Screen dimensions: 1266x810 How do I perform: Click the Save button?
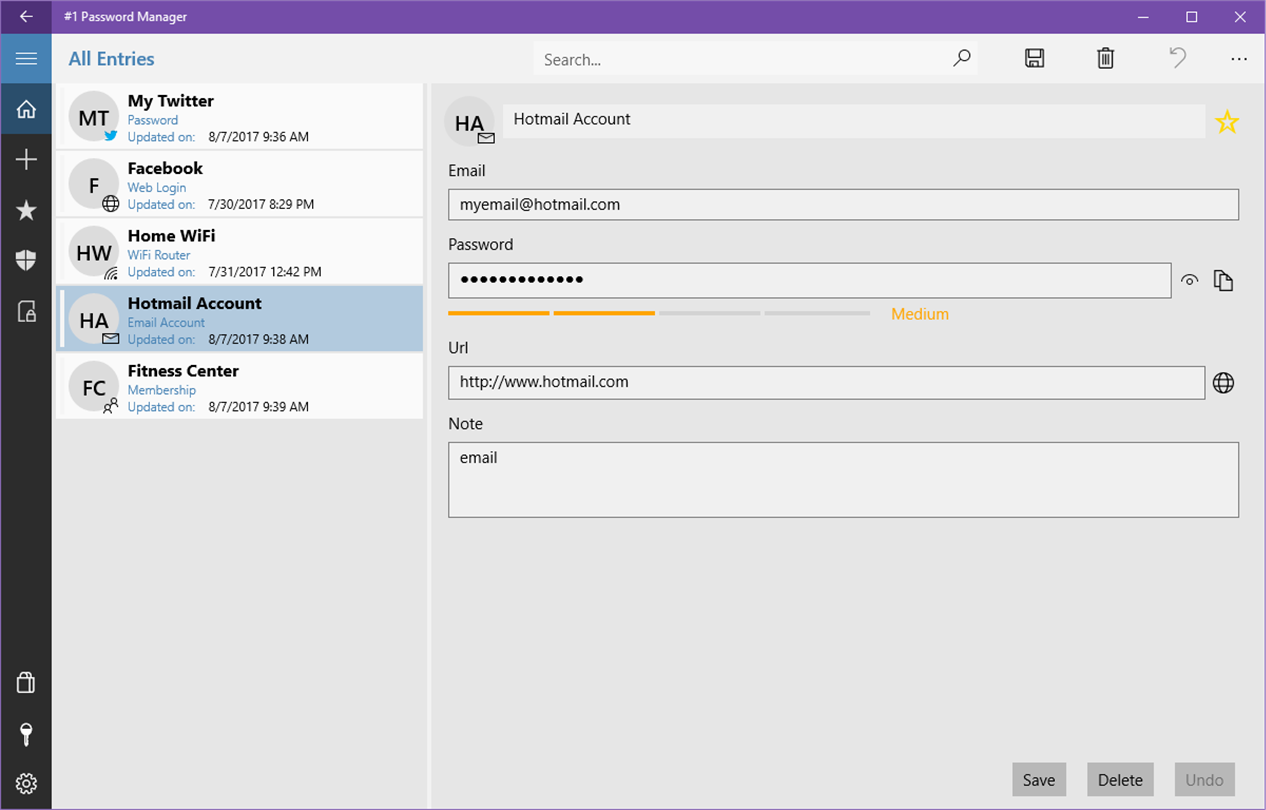click(1039, 780)
